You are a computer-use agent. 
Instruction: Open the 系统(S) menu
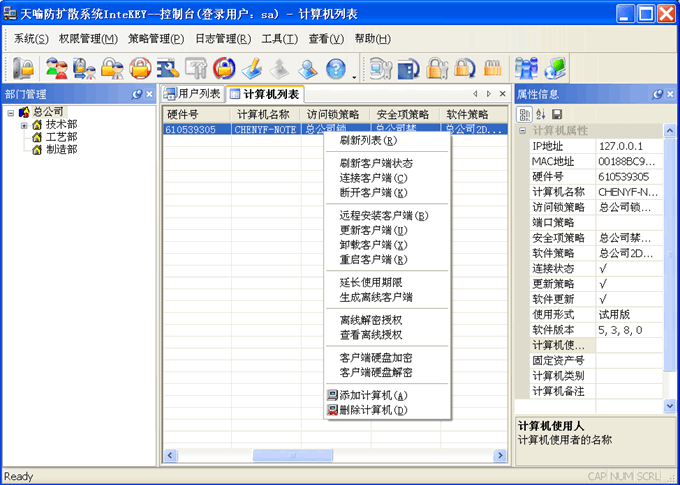pos(31,39)
